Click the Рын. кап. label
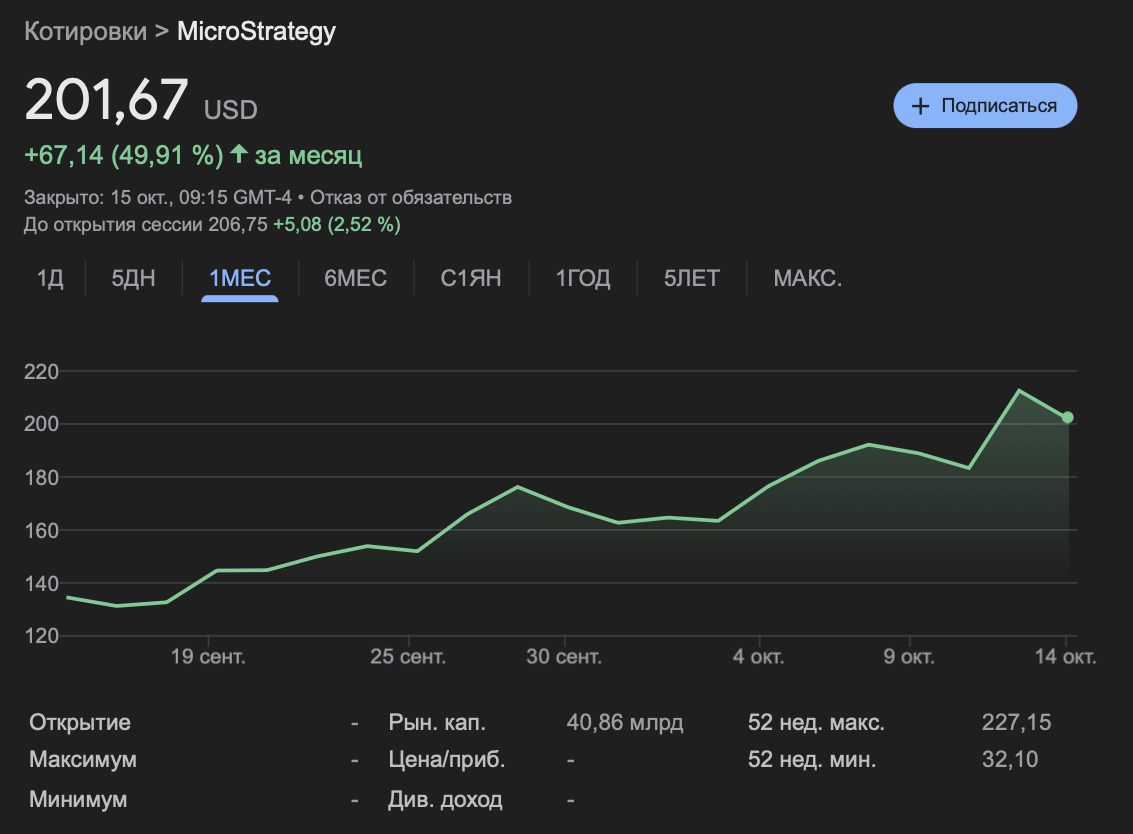 (x=437, y=722)
